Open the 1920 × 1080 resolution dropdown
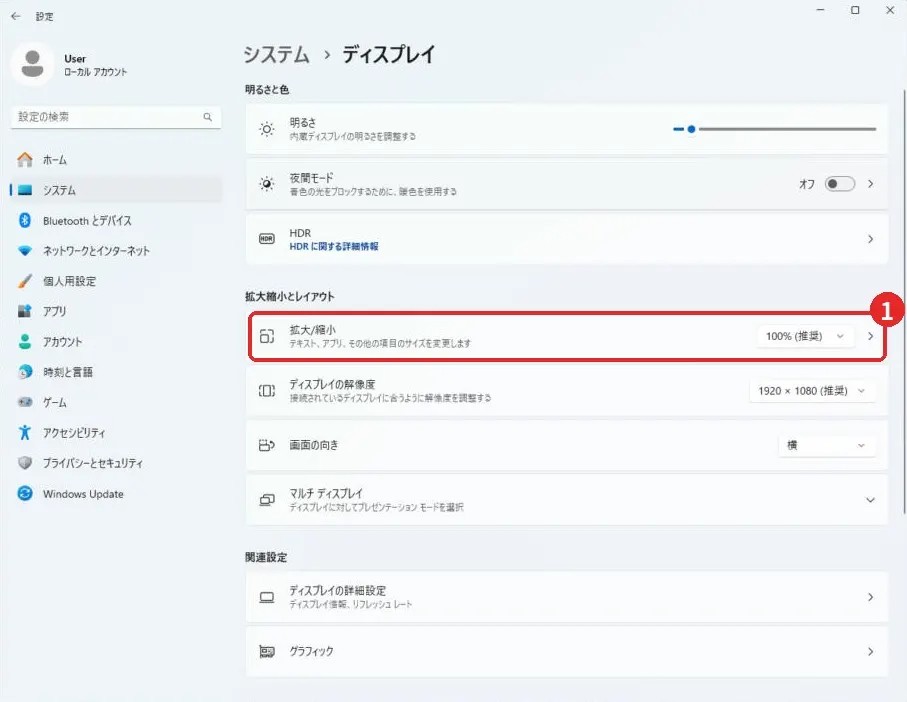 pyautogui.click(x=811, y=391)
